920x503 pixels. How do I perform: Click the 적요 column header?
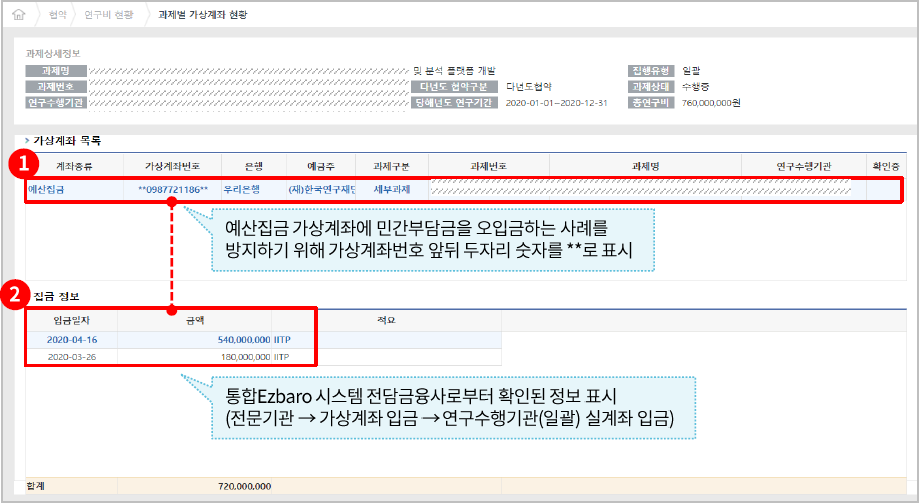pyautogui.click(x=386, y=320)
